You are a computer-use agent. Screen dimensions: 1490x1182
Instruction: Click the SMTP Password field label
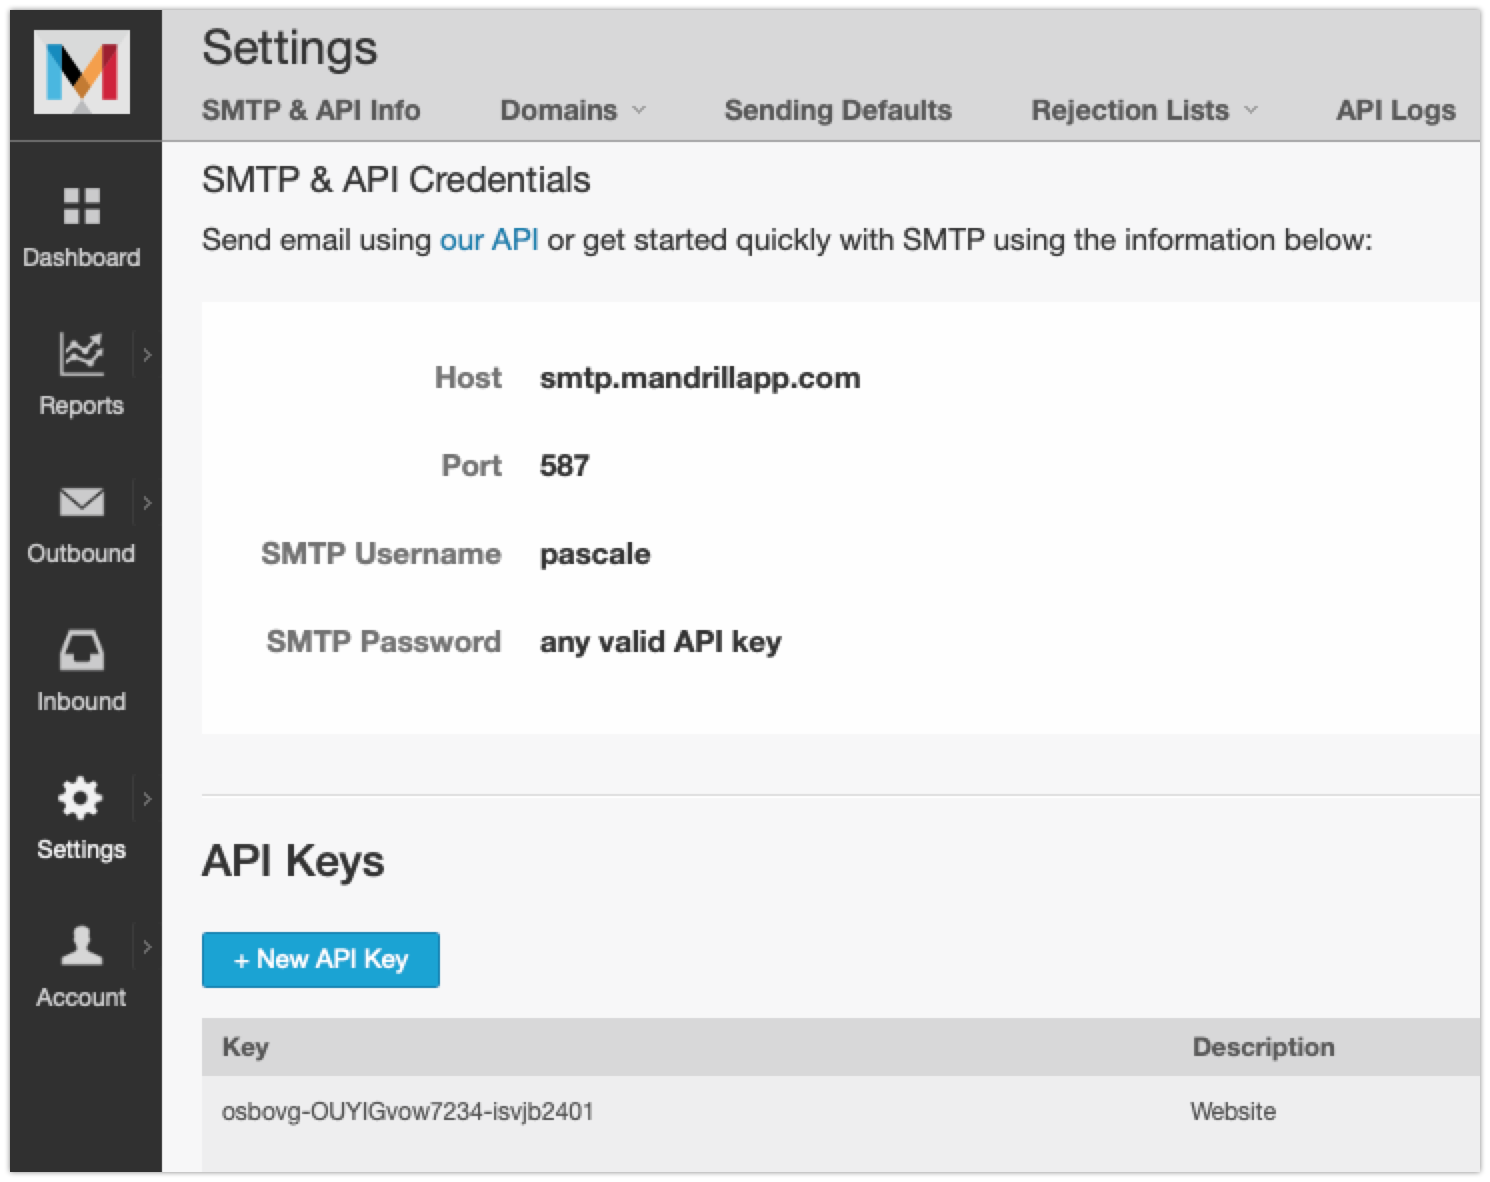click(x=384, y=642)
